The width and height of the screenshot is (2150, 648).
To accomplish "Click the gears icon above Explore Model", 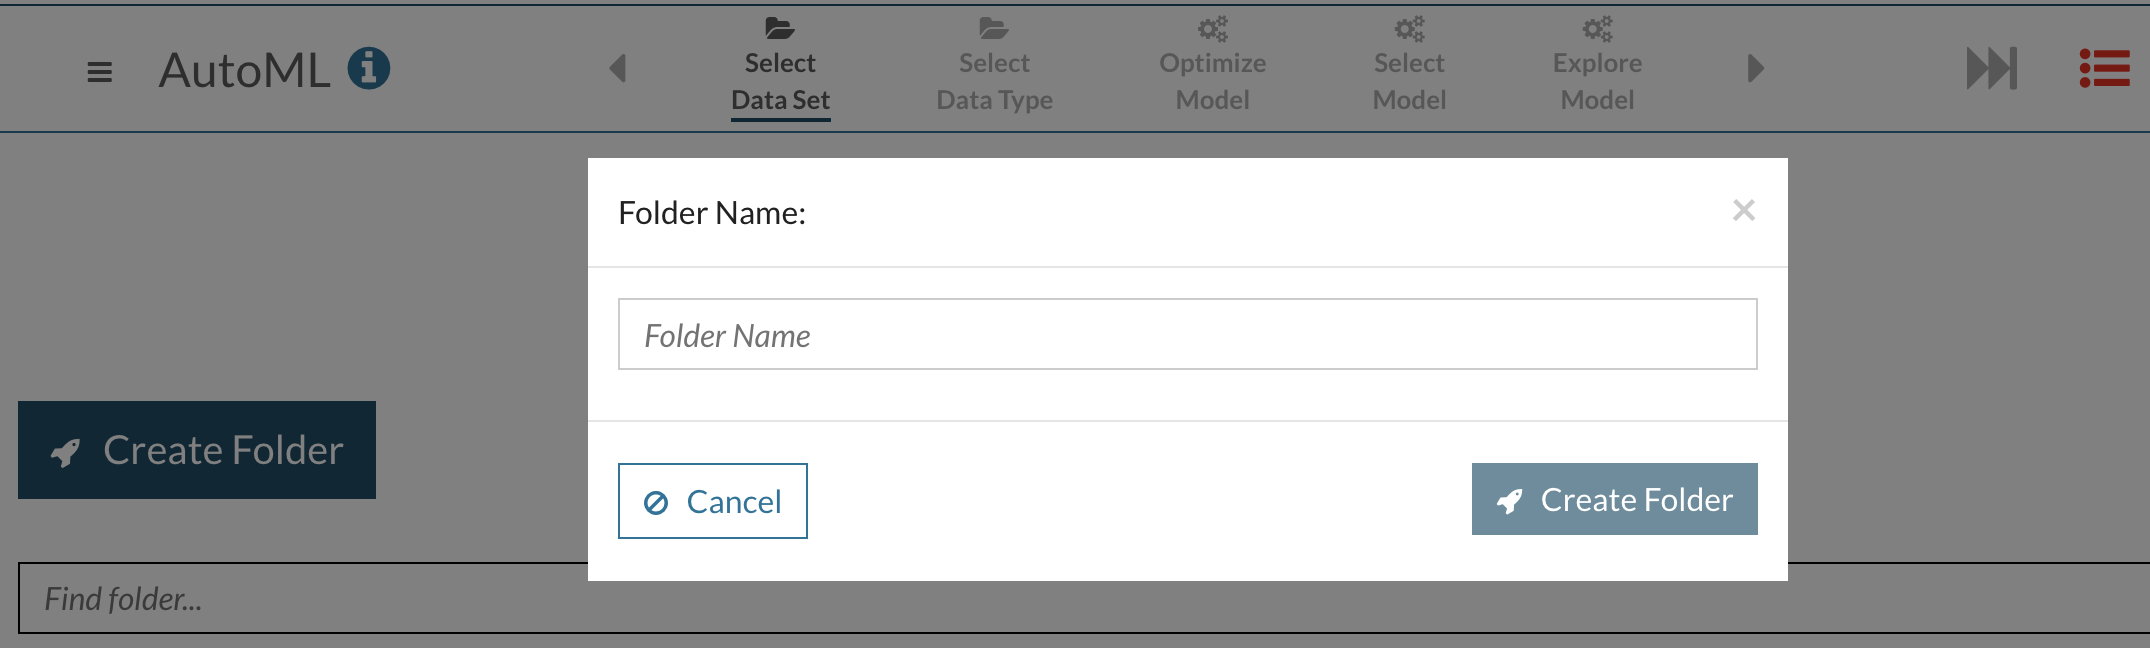I will [1597, 28].
